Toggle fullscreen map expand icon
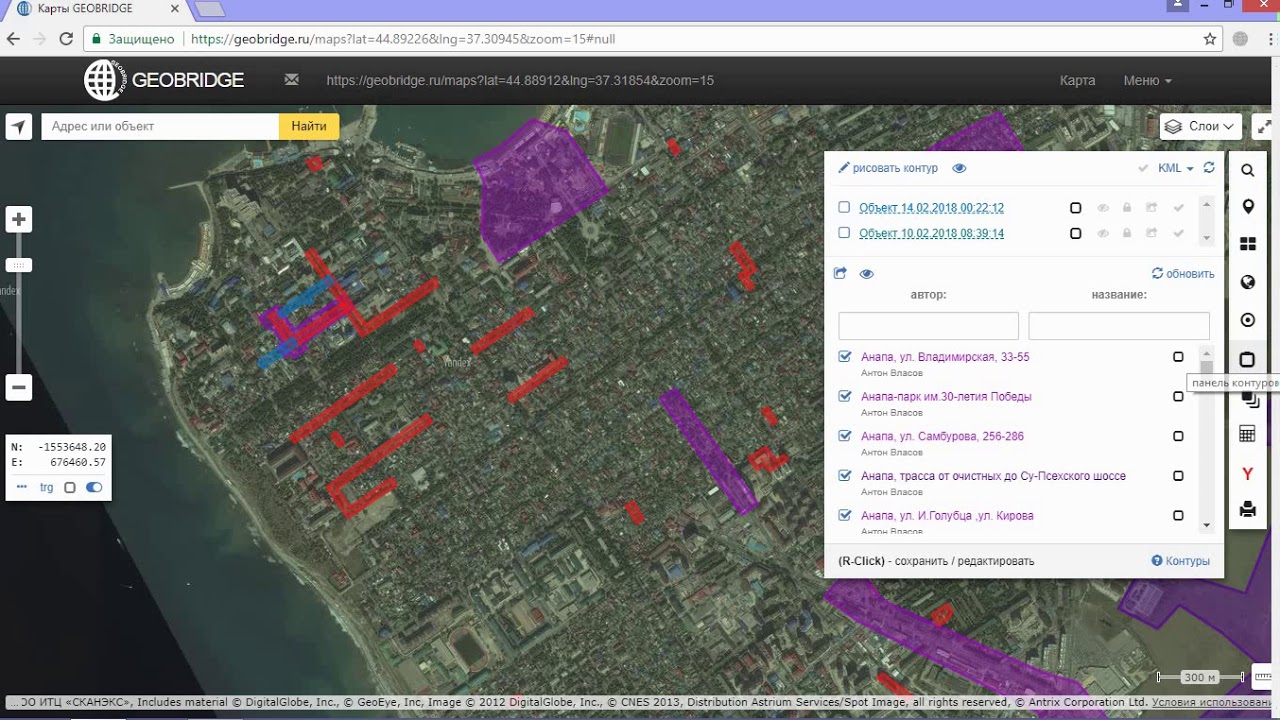This screenshot has width=1280, height=720. click(1265, 128)
